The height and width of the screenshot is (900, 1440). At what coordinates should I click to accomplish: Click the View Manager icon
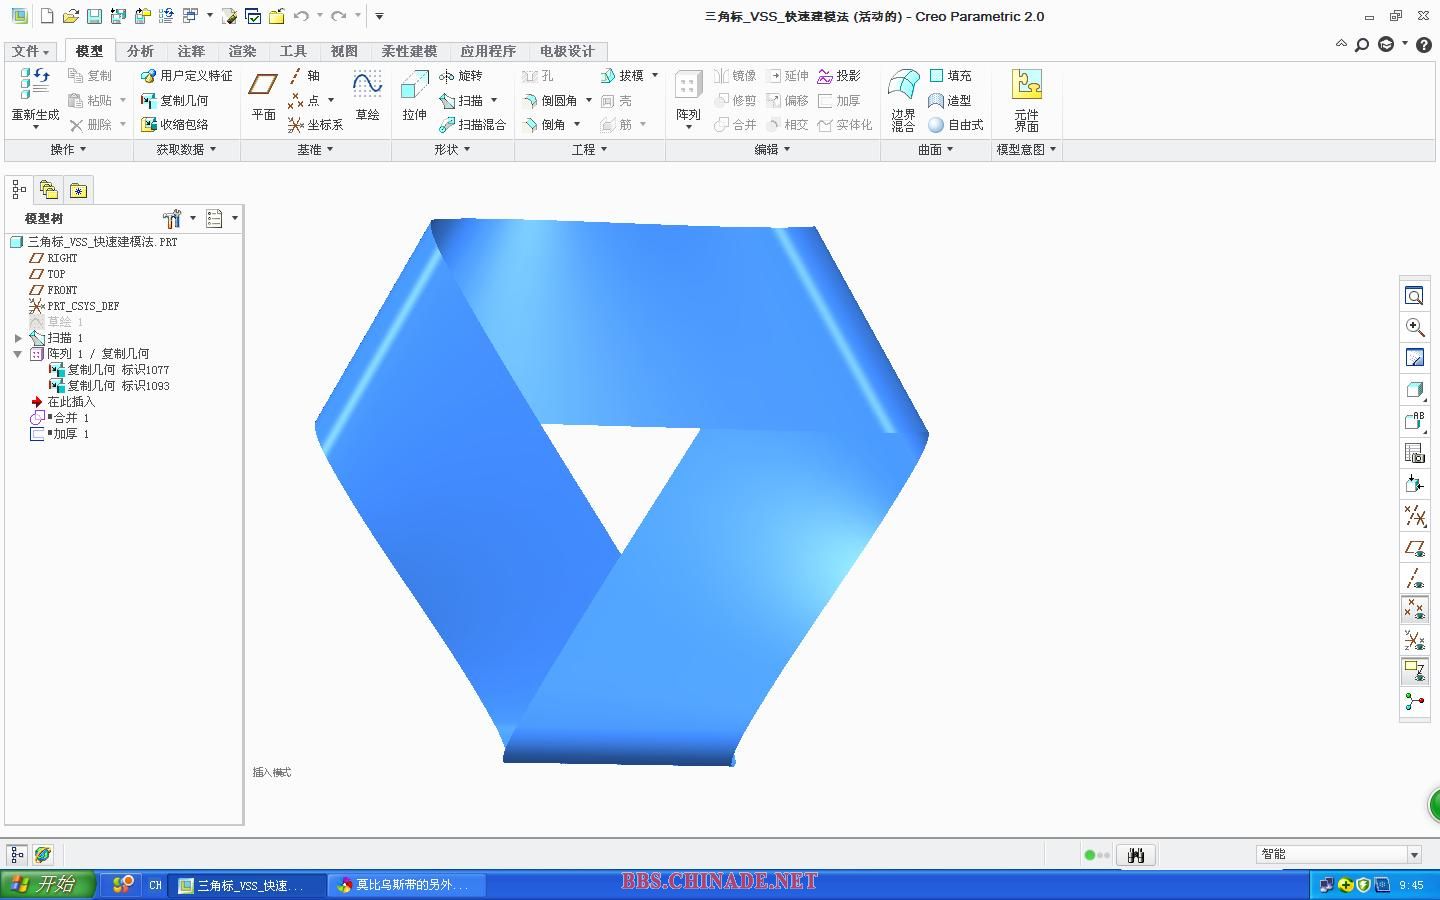tap(1414, 453)
